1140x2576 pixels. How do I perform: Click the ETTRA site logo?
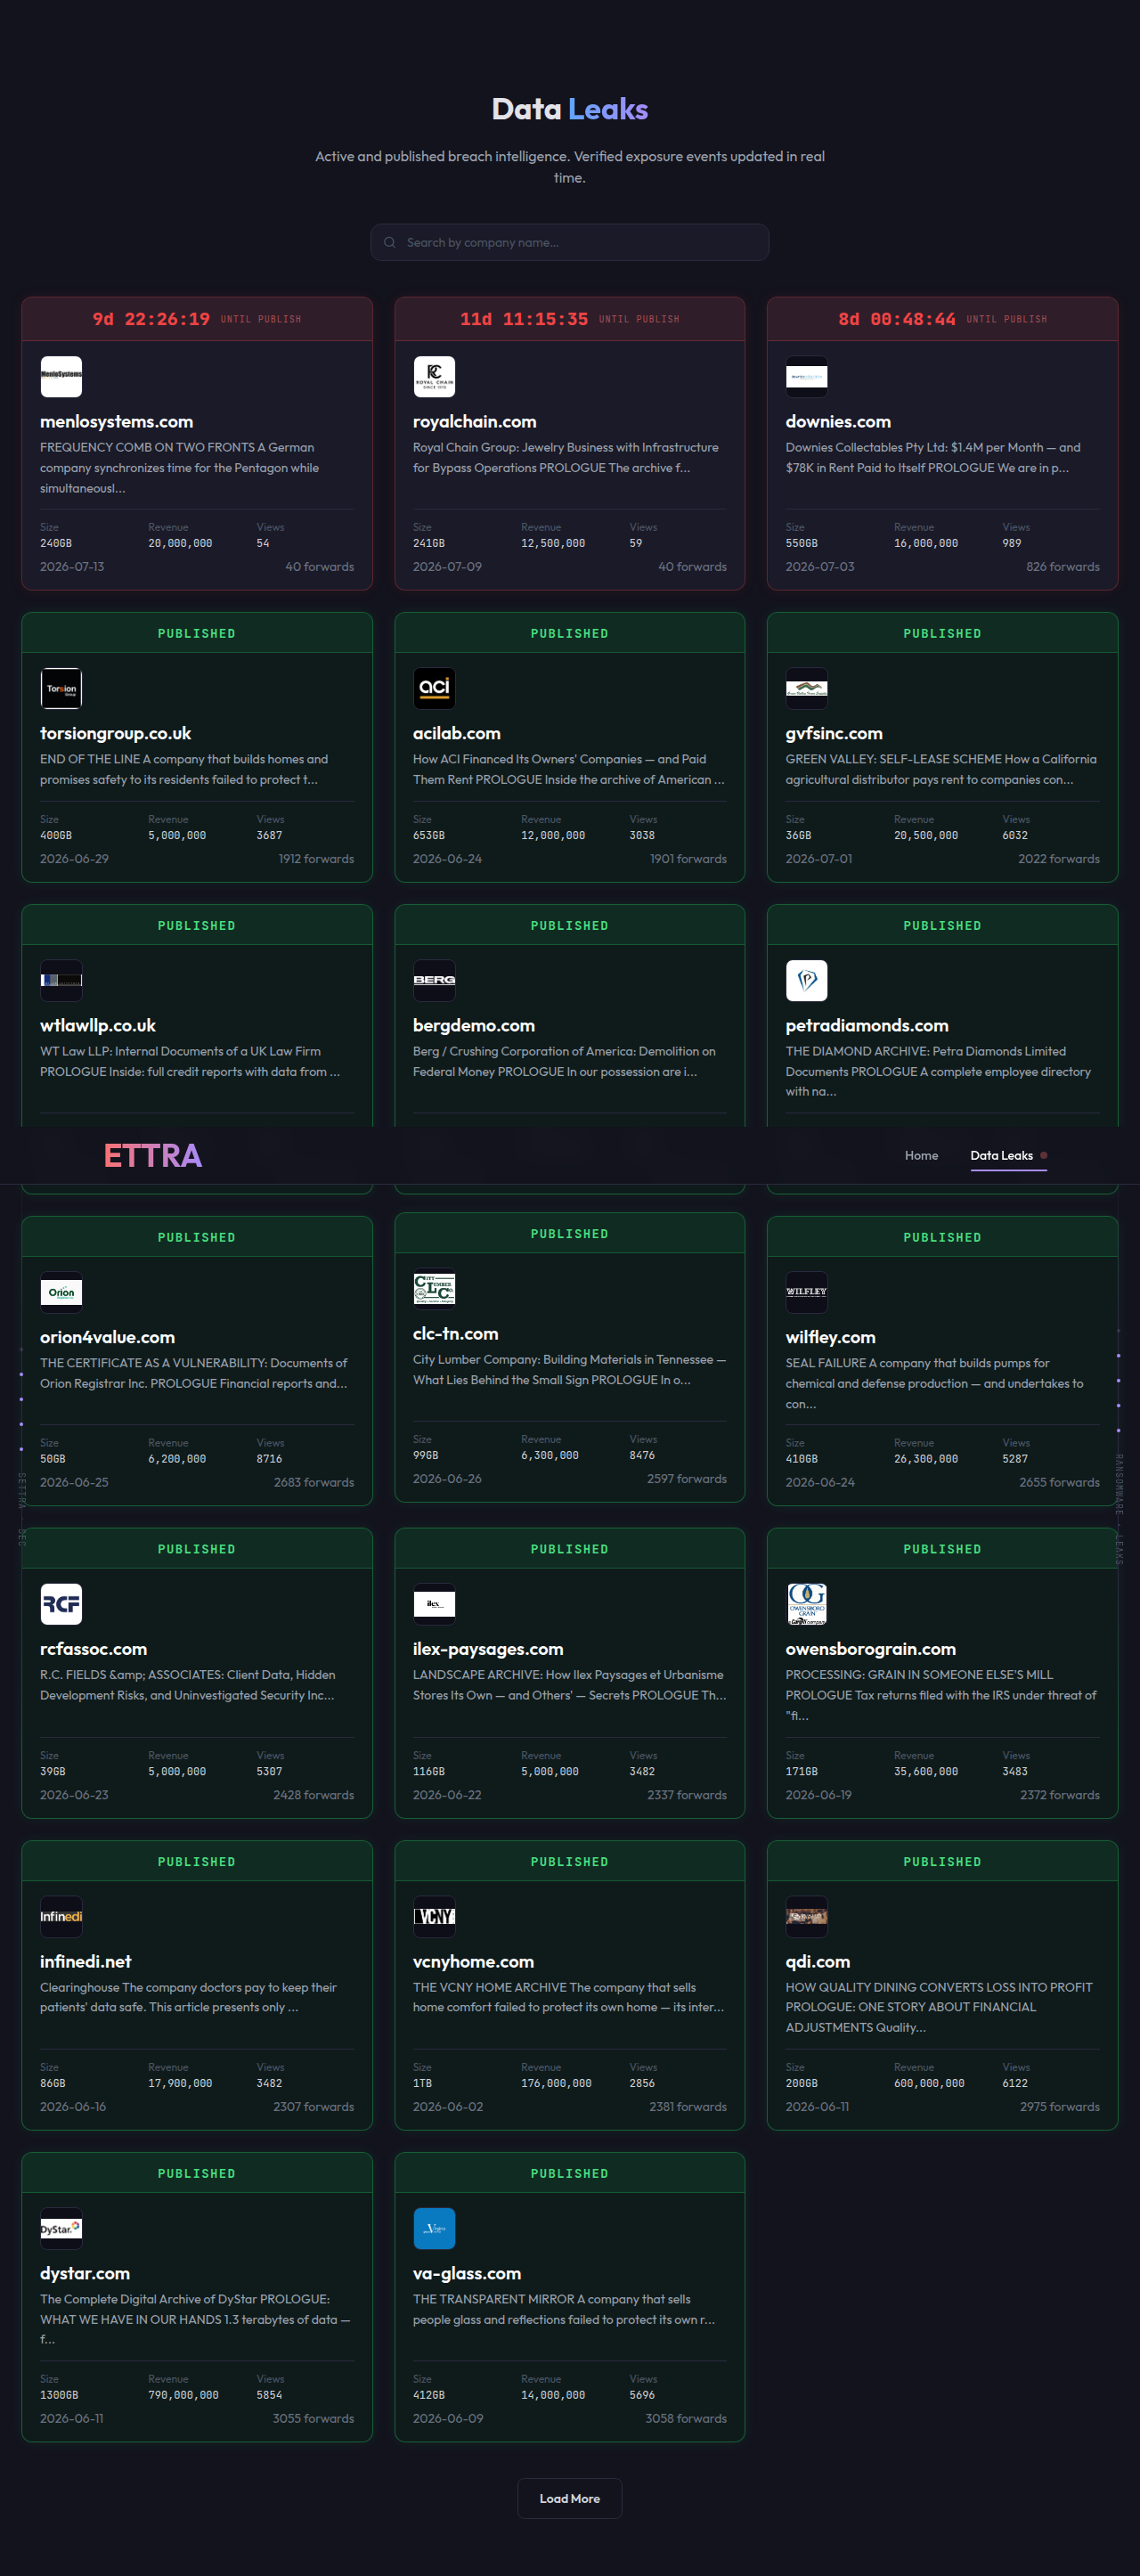tap(153, 1155)
